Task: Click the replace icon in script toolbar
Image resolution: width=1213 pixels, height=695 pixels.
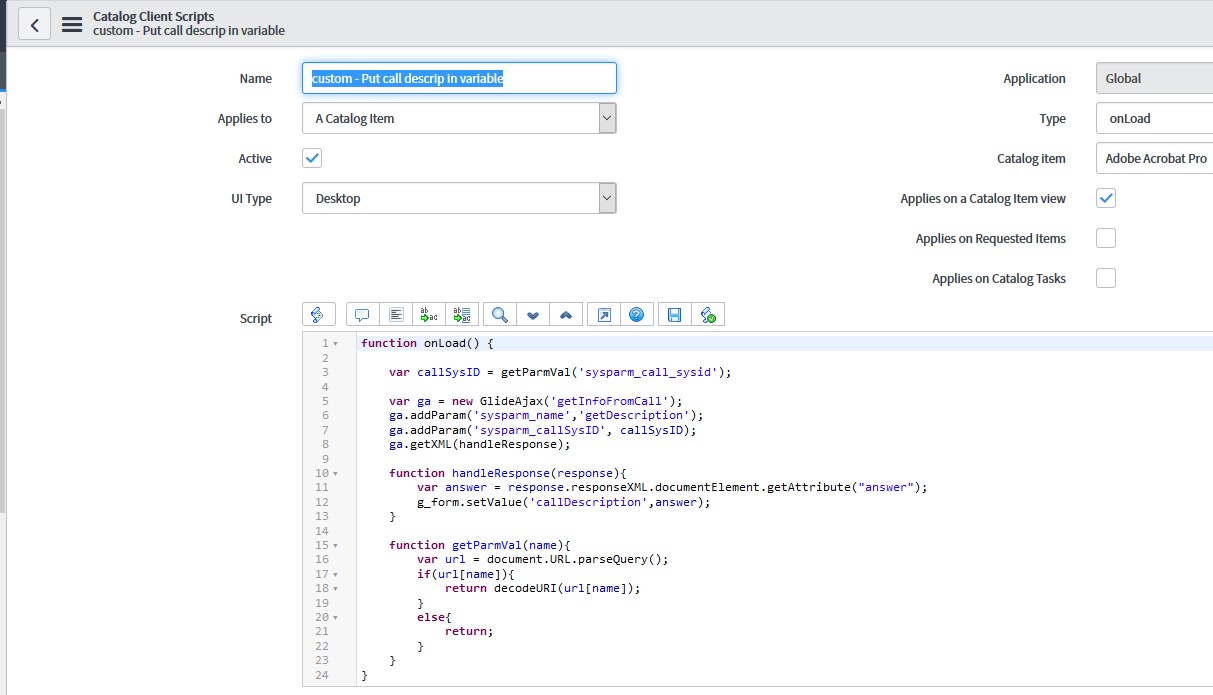Action: [430, 315]
